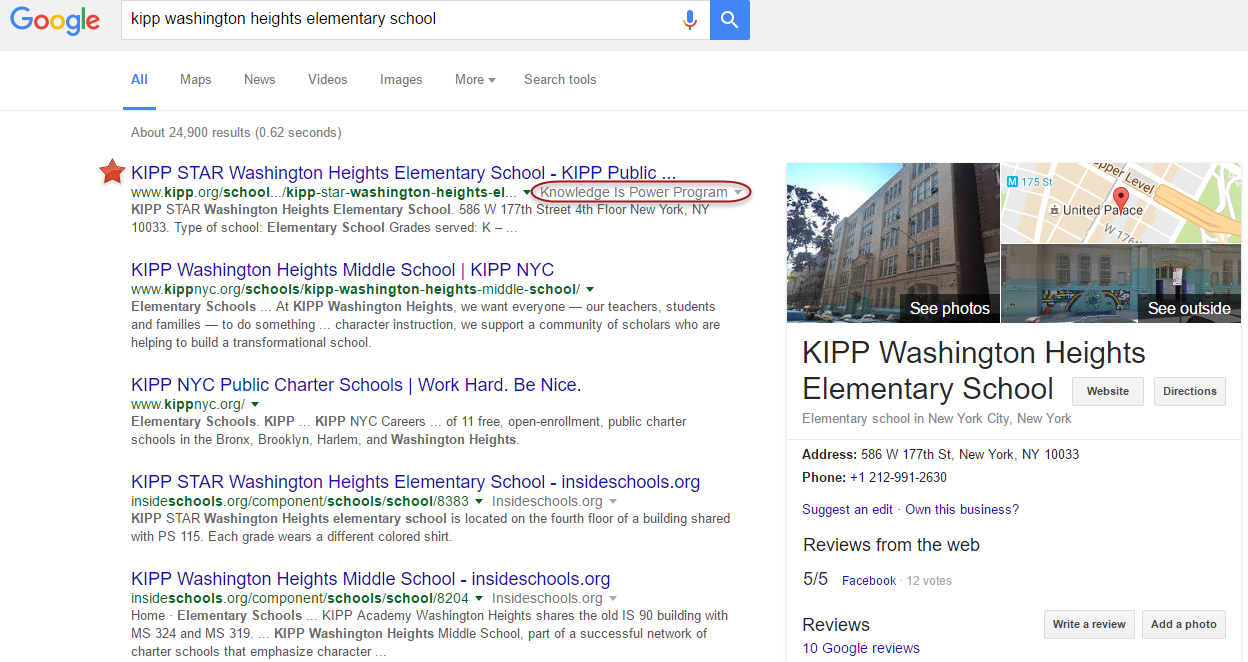Click the 175 St subway station icon
The width and height of the screenshot is (1248, 662).
pyautogui.click(x=1013, y=182)
